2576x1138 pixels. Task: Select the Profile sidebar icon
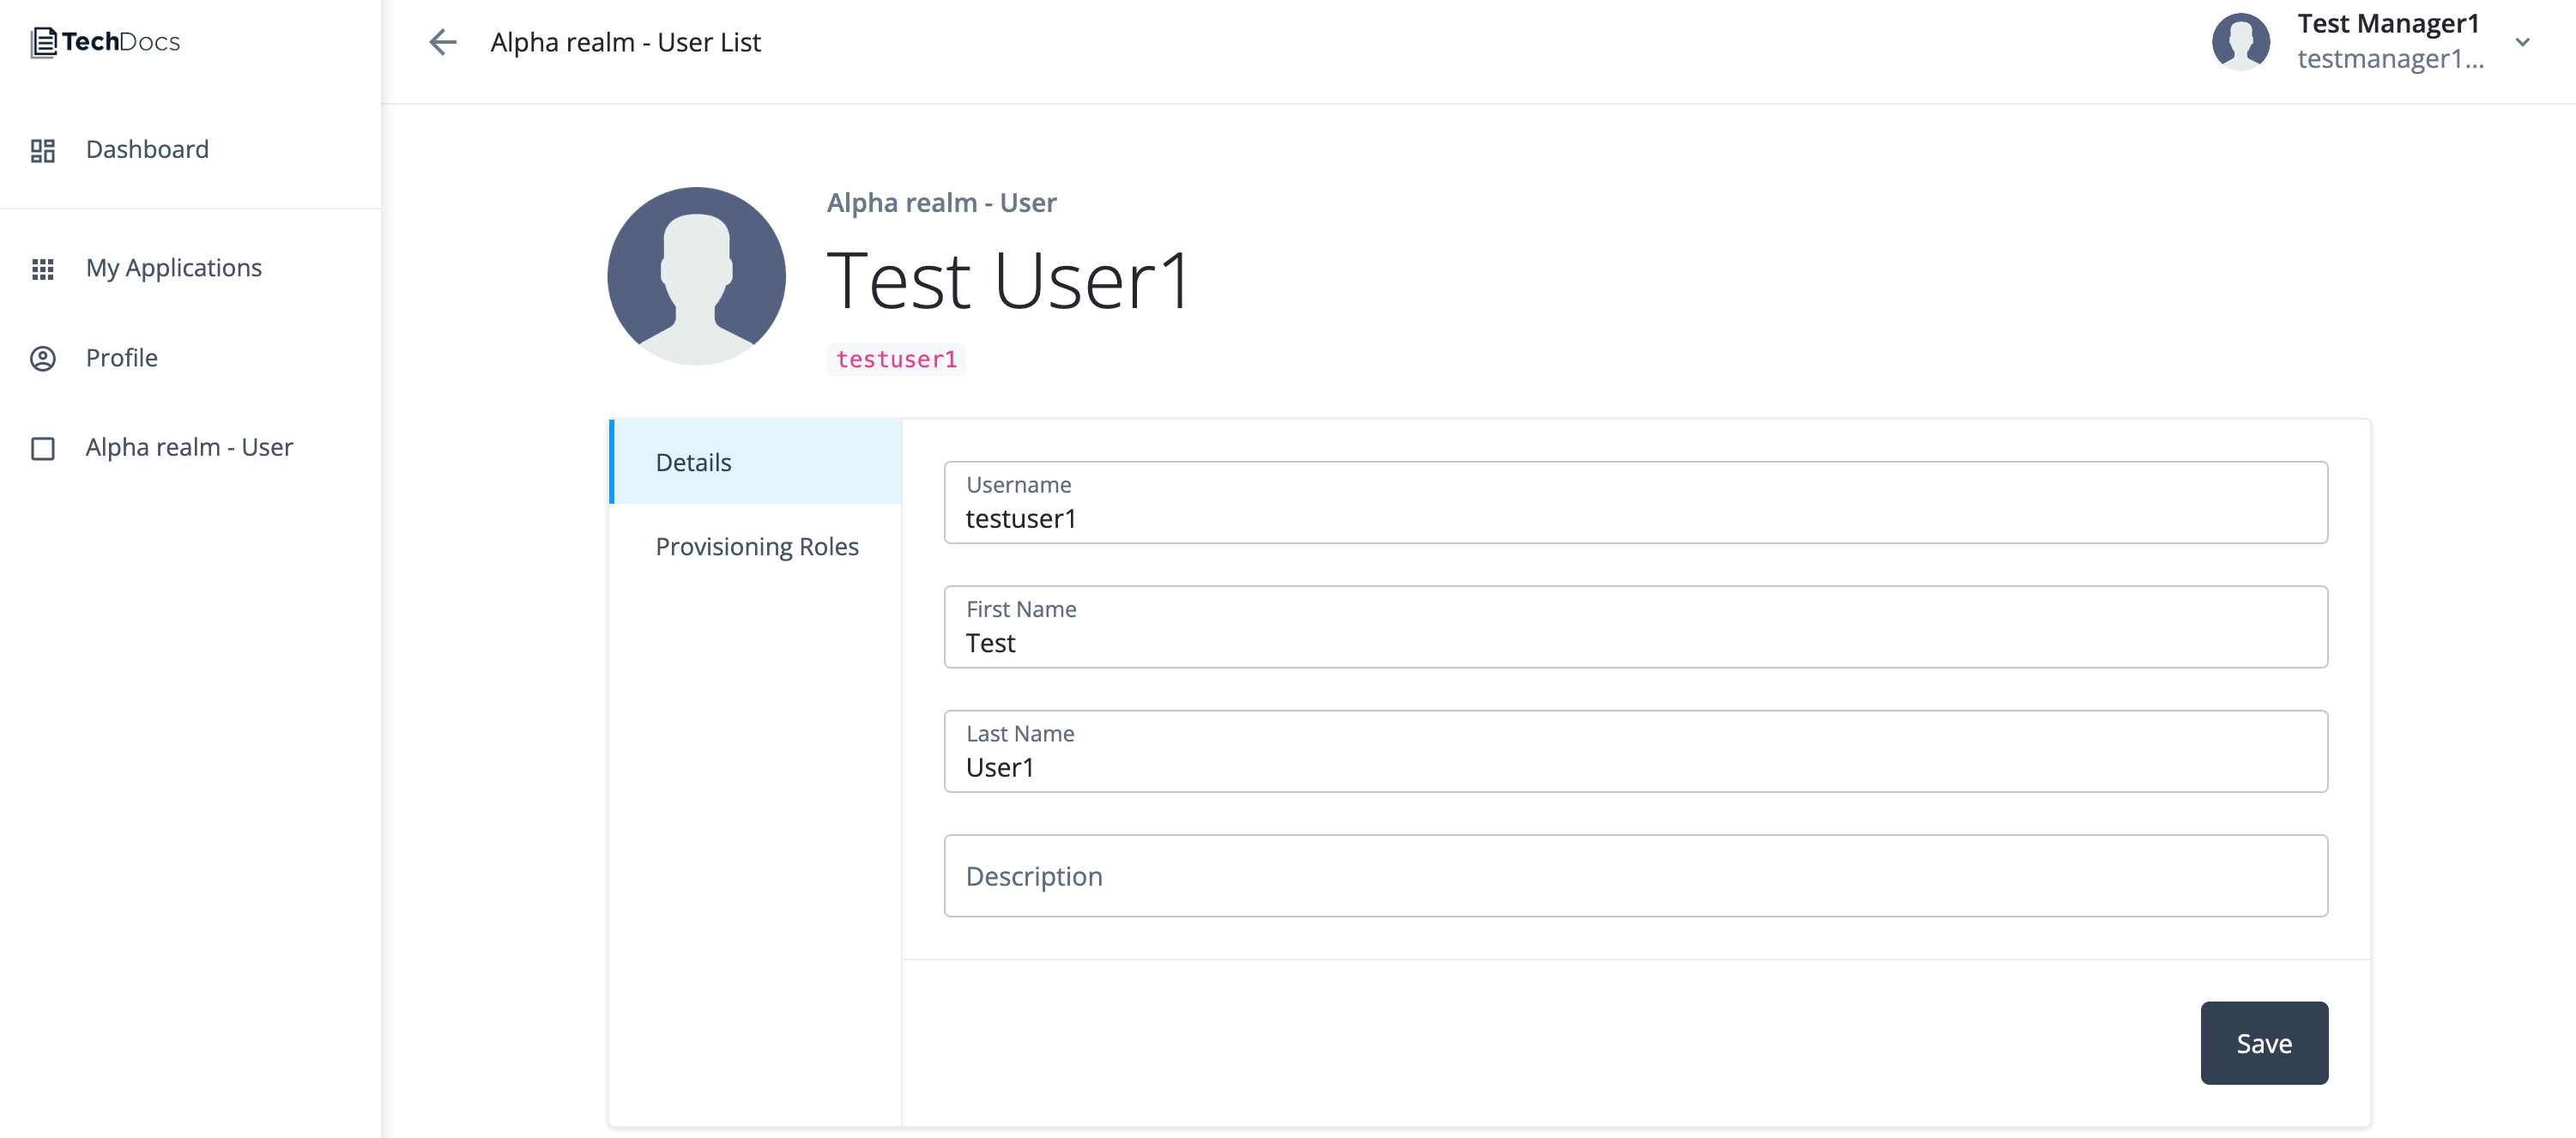click(x=43, y=358)
